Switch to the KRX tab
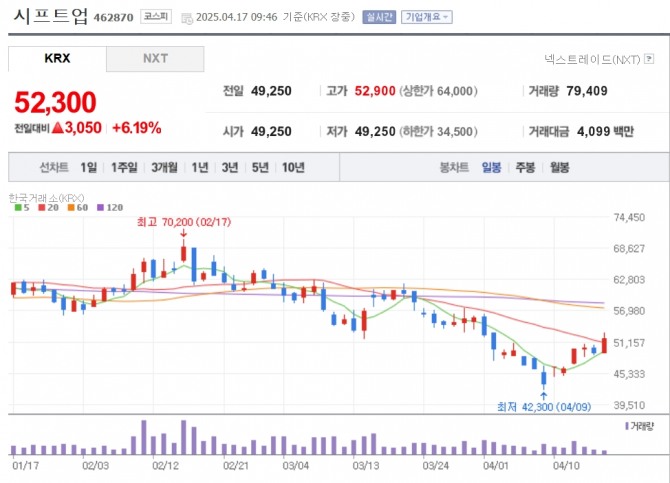This screenshot has height=483, width=670. click(x=57, y=59)
